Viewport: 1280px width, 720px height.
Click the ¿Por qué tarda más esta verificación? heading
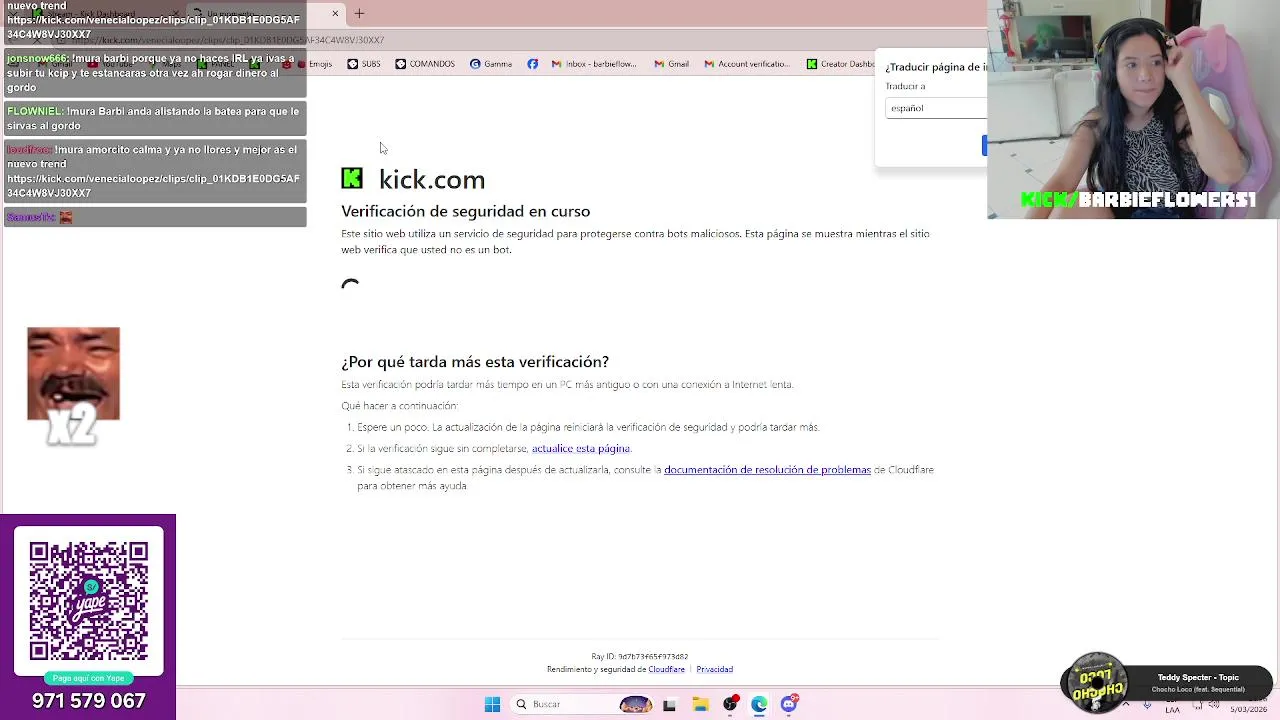click(475, 362)
